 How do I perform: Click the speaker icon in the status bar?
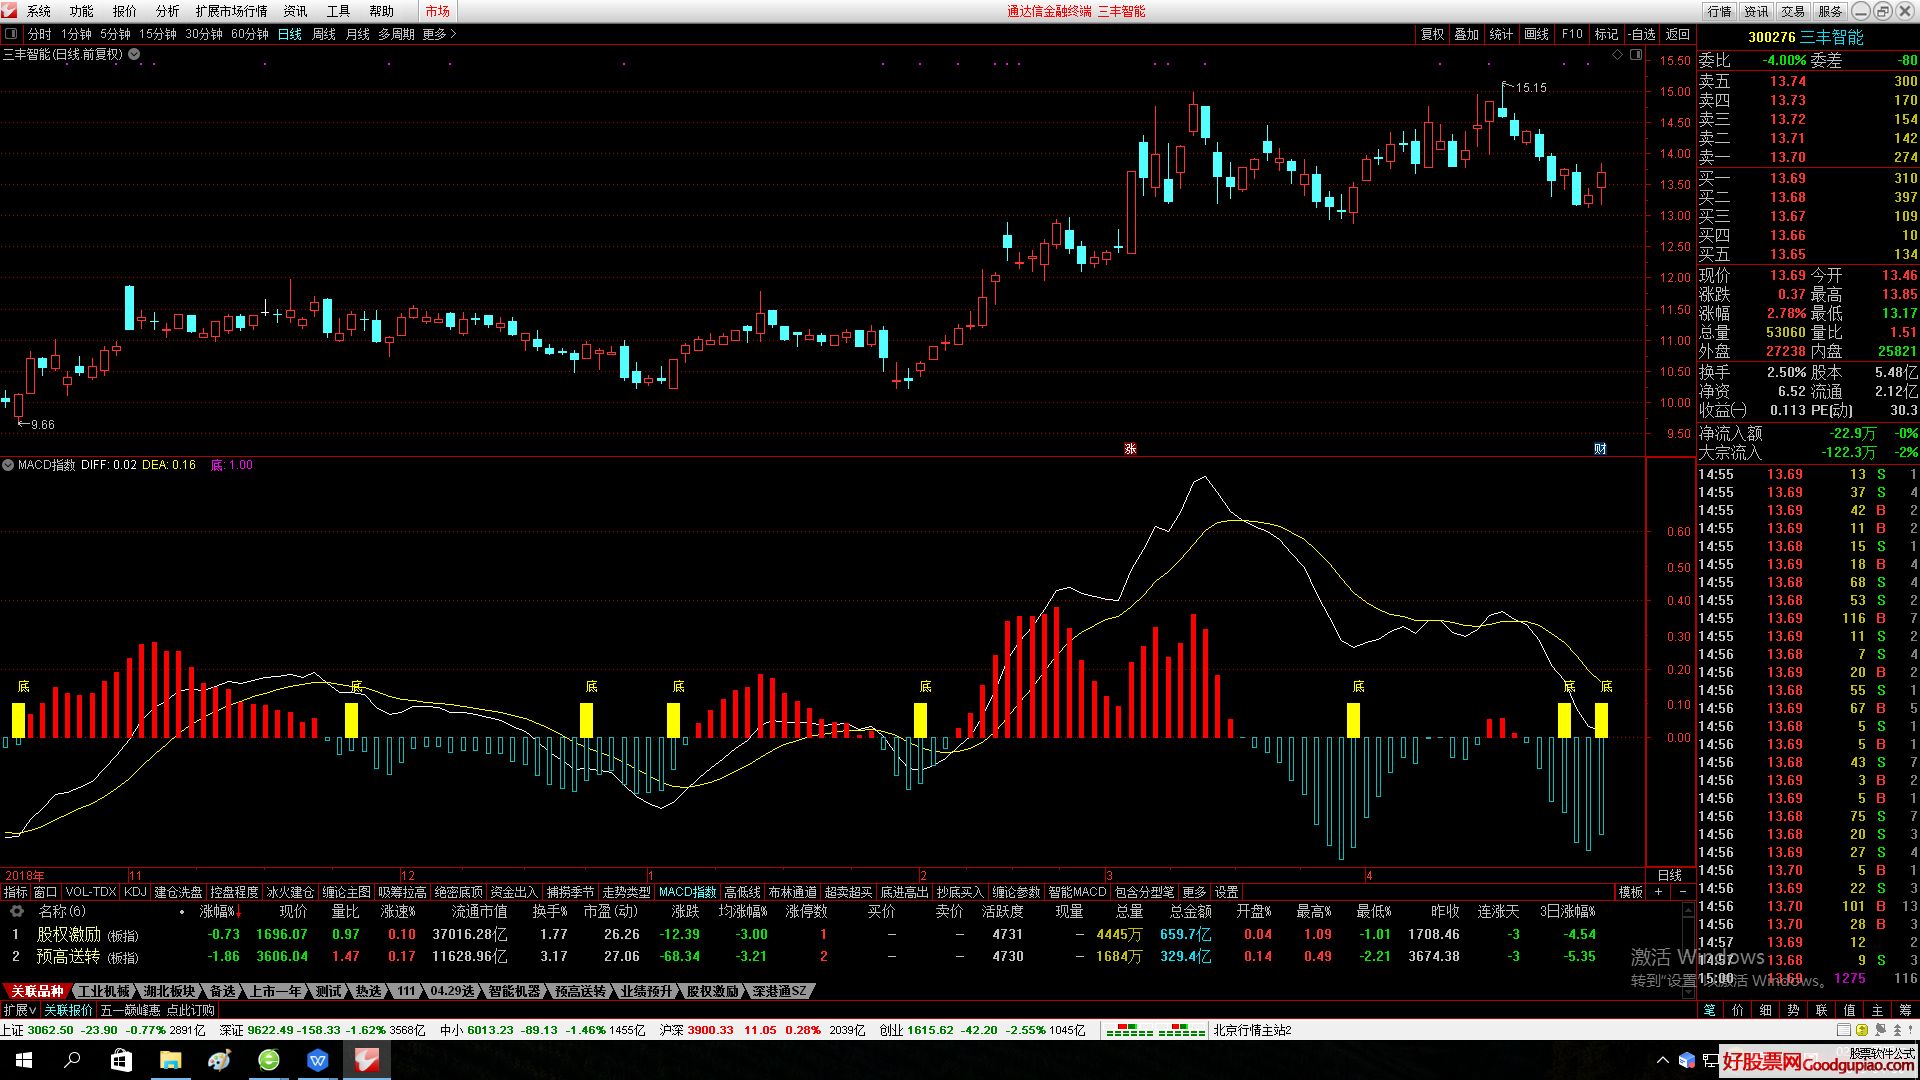[x=1880, y=1030]
